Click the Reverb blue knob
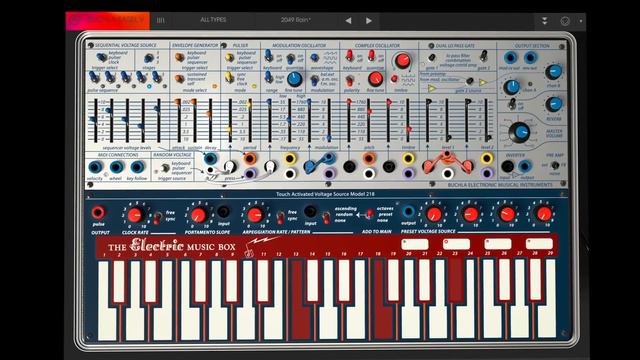The width and height of the screenshot is (640, 360). (553, 104)
